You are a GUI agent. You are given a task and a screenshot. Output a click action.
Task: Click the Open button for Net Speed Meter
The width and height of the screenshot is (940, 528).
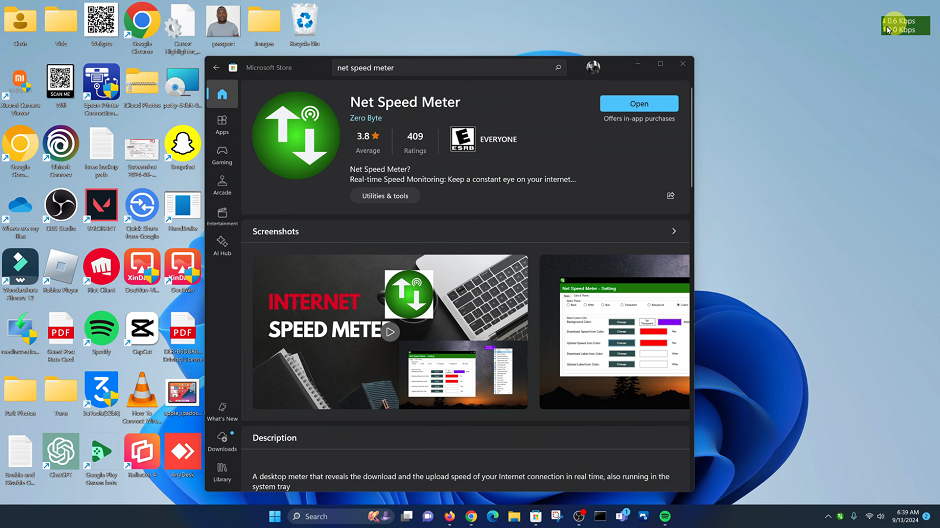coord(639,104)
